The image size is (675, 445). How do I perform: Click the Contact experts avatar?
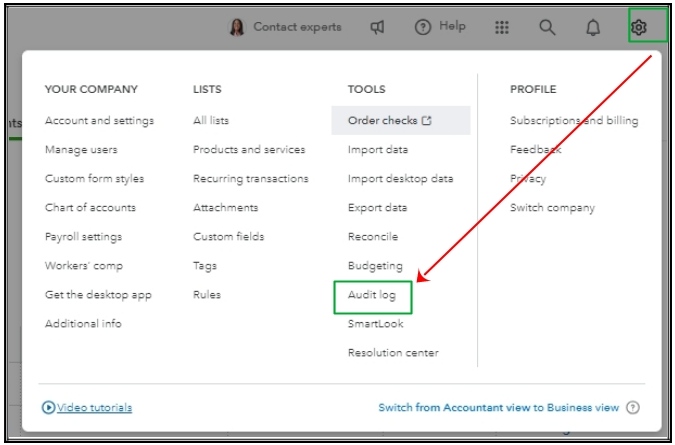[238, 27]
